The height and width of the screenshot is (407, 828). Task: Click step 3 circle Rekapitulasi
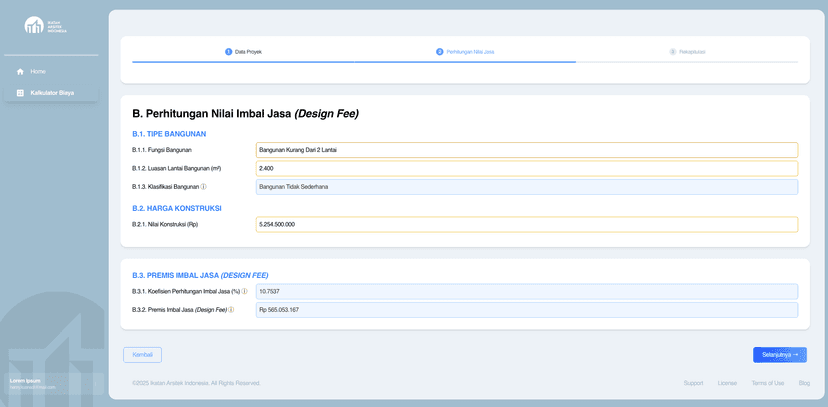[673, 52]
